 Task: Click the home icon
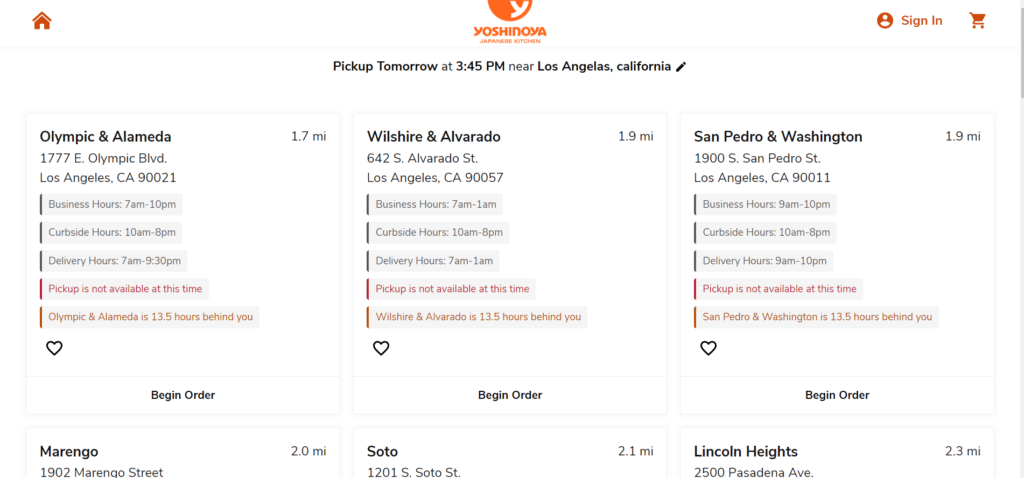click(x=41, y=21)
